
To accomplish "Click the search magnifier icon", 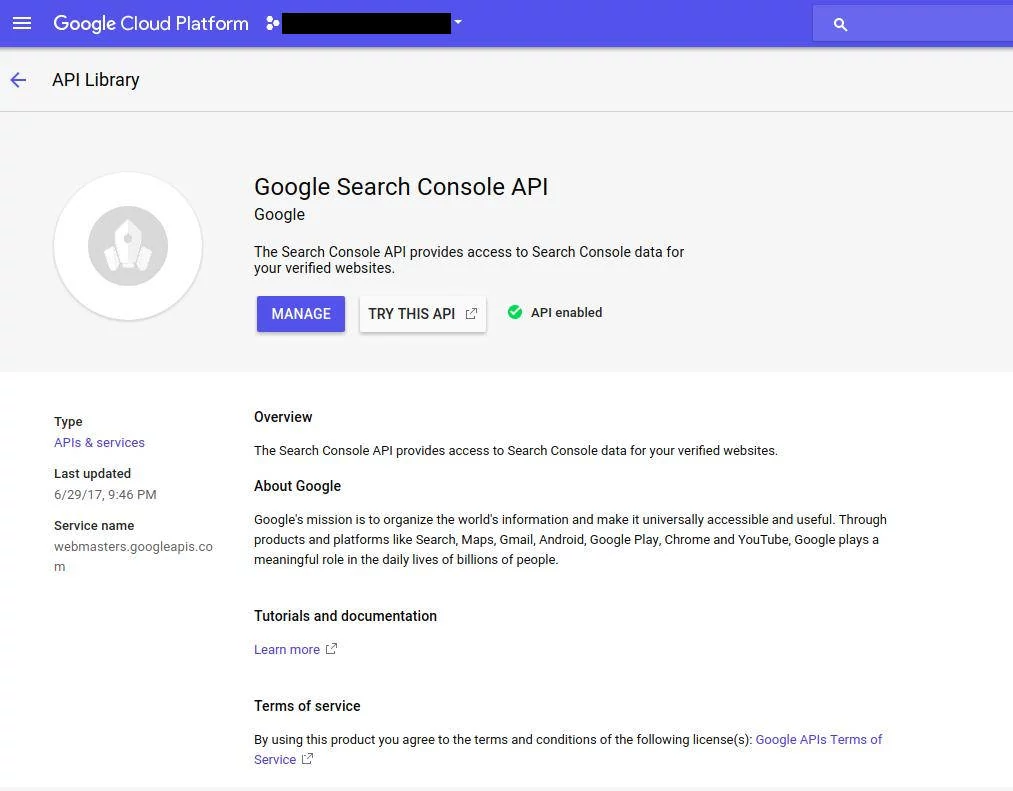I will click(840, 23).
